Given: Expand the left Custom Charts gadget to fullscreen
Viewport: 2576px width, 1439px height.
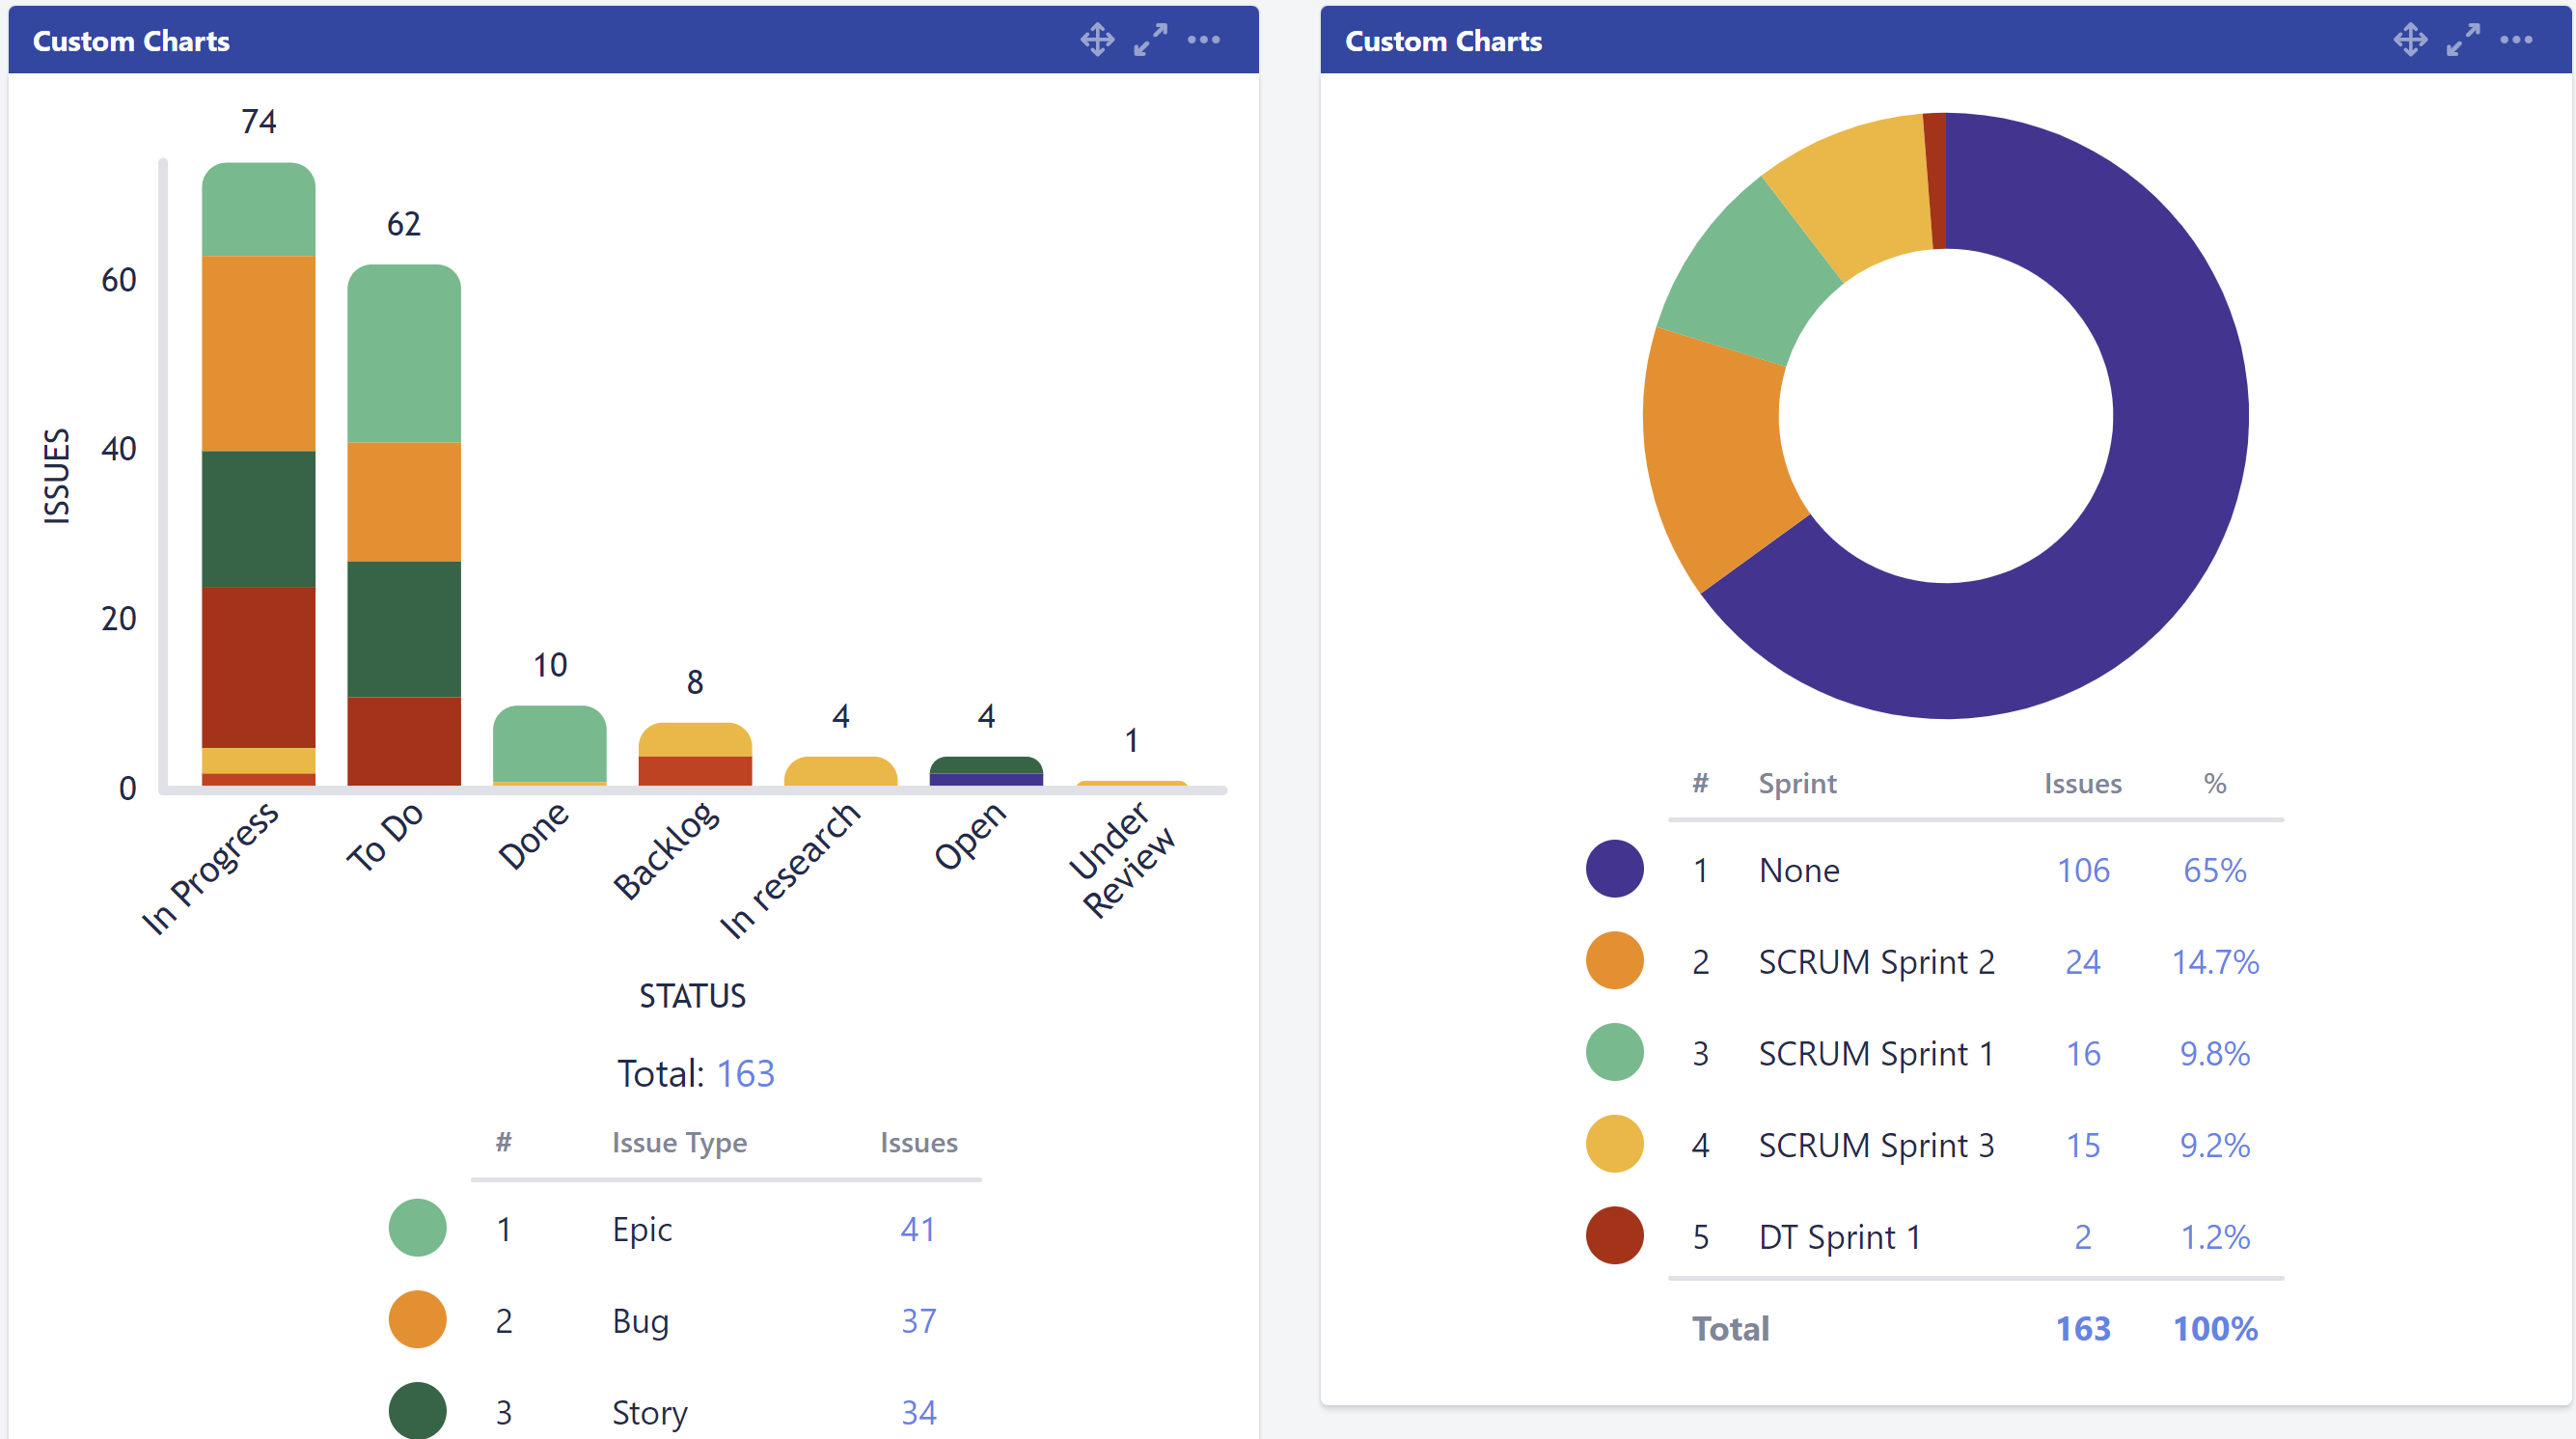Looking at the screenshot, I should (1151, 40).
